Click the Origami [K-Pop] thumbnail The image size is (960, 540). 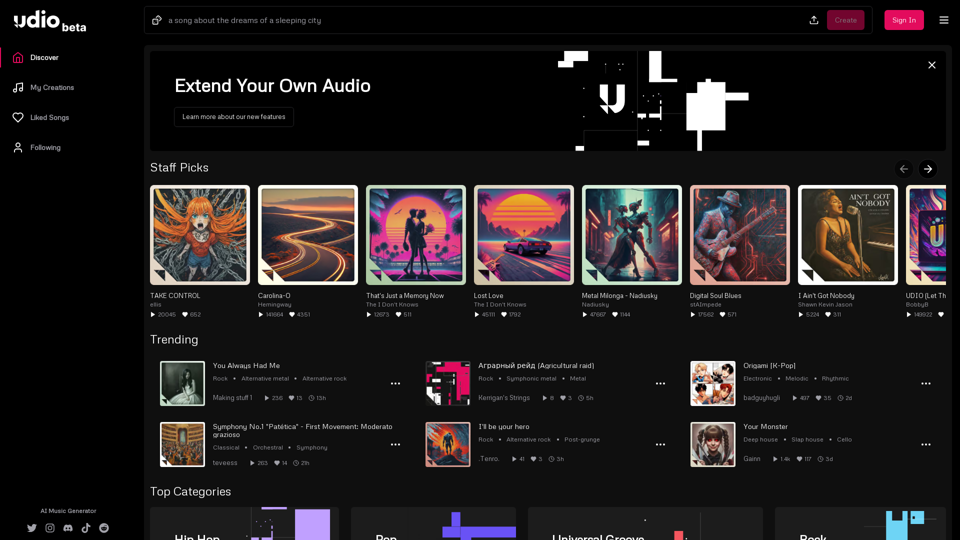(713, 383)
